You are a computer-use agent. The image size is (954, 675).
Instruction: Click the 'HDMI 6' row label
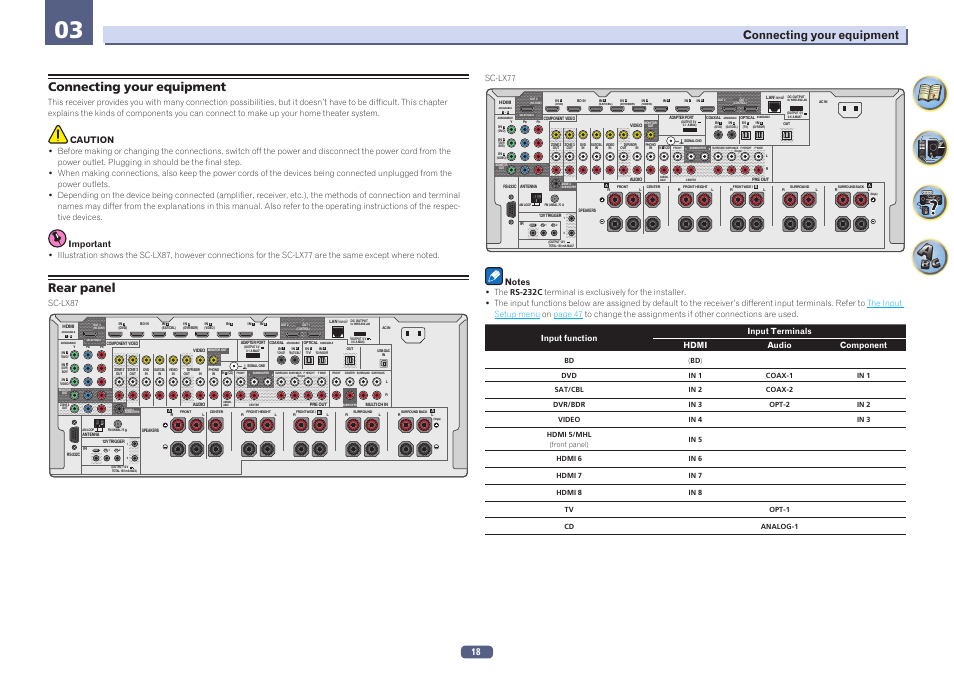[x=569, y=459]
